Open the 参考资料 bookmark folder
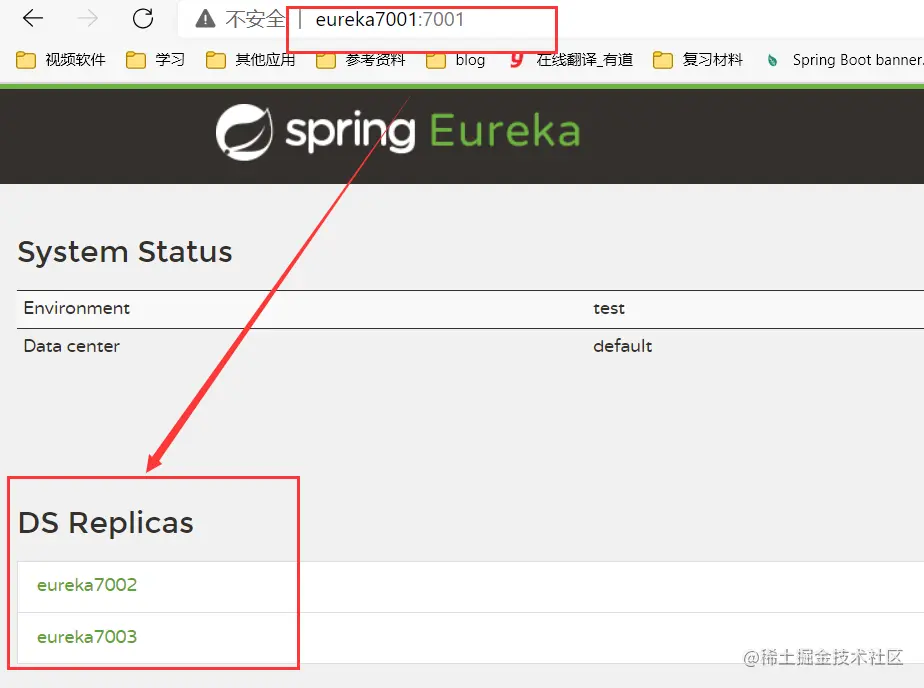This screenshot has height=688, width=924. [x=361, y=59]
